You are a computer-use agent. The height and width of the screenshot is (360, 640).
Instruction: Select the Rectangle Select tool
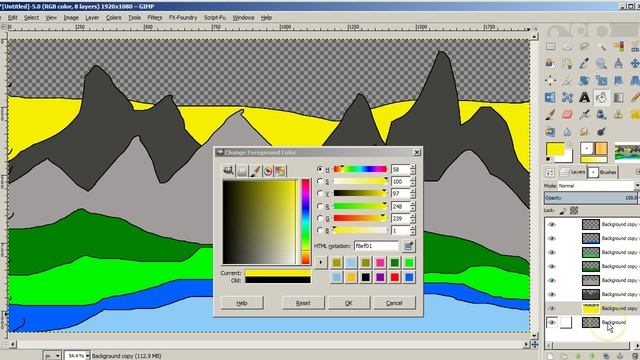[550, 47]
